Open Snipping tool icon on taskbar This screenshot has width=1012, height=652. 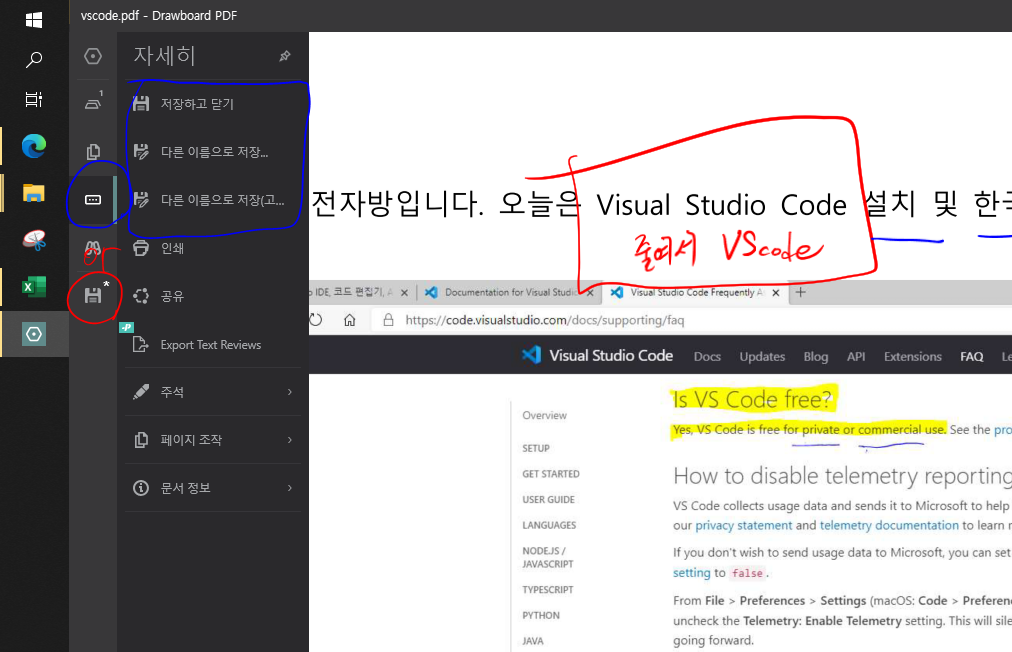[34, 240]
